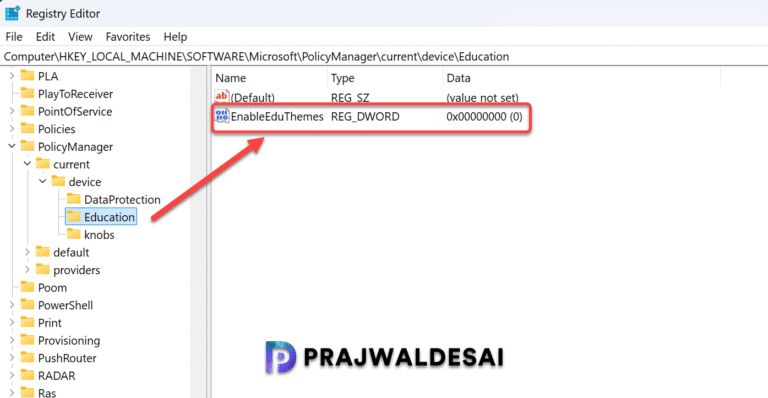Image resolution: width=768 pixels, height=398 pixels.
Task: Click the device folder icon
Action: coord(58,182)
